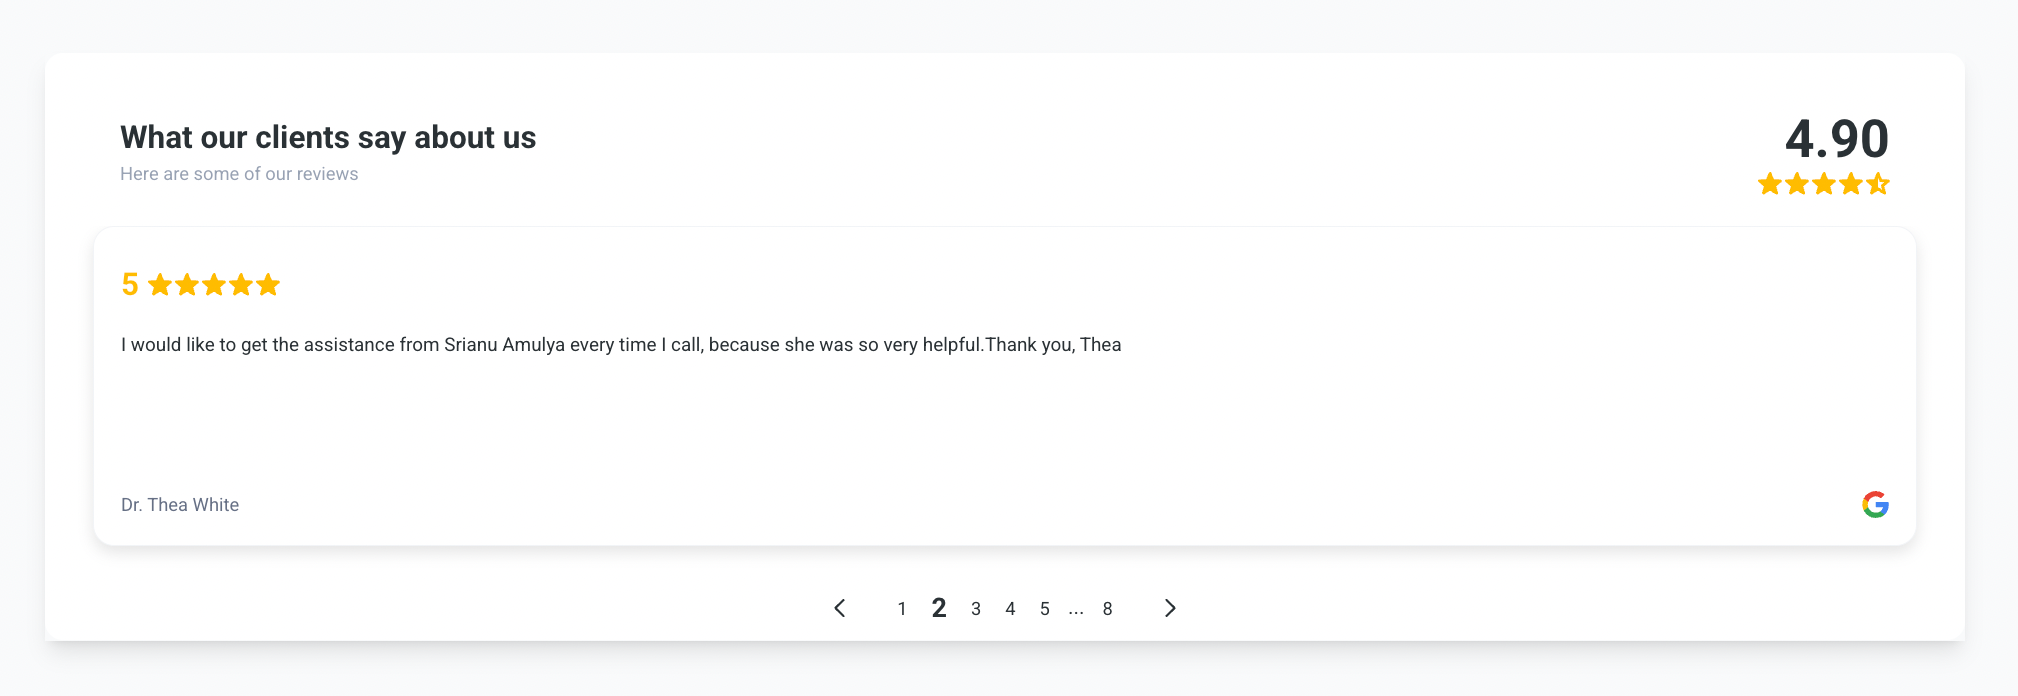Click reviewer name Dr. Thea White

(180, 505)
